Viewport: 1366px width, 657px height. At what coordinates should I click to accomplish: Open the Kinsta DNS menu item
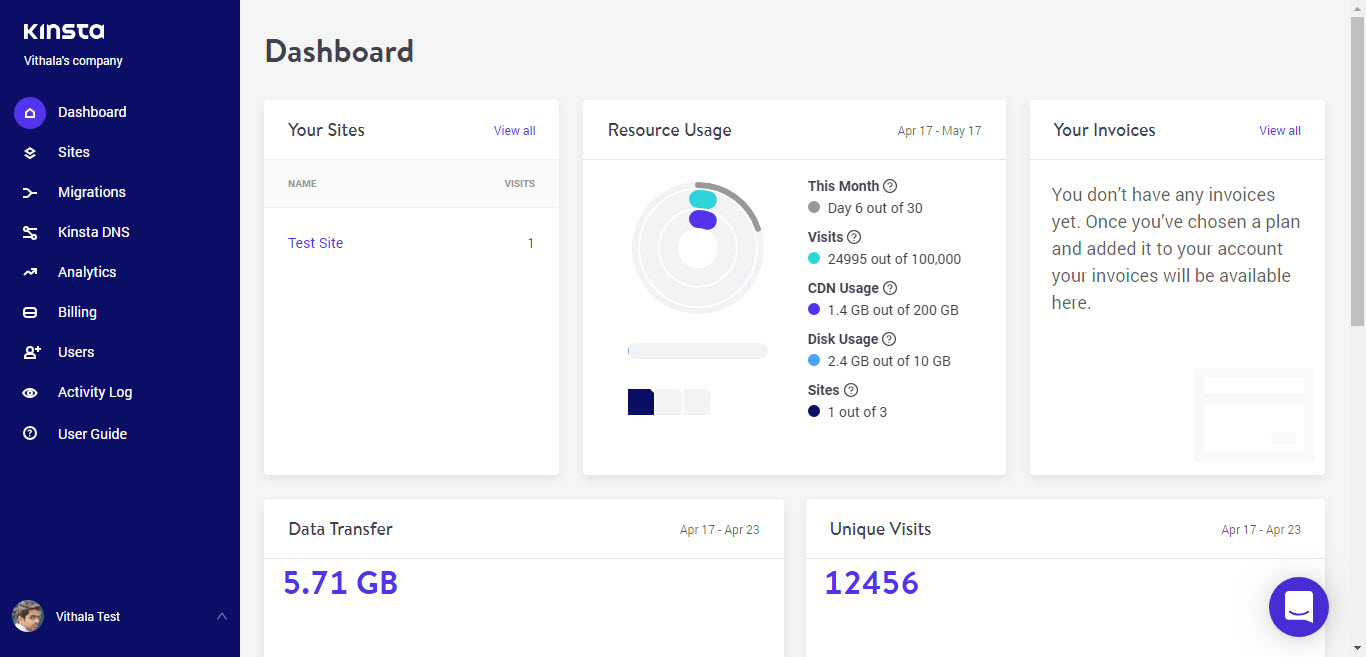[x=94, y=232]
